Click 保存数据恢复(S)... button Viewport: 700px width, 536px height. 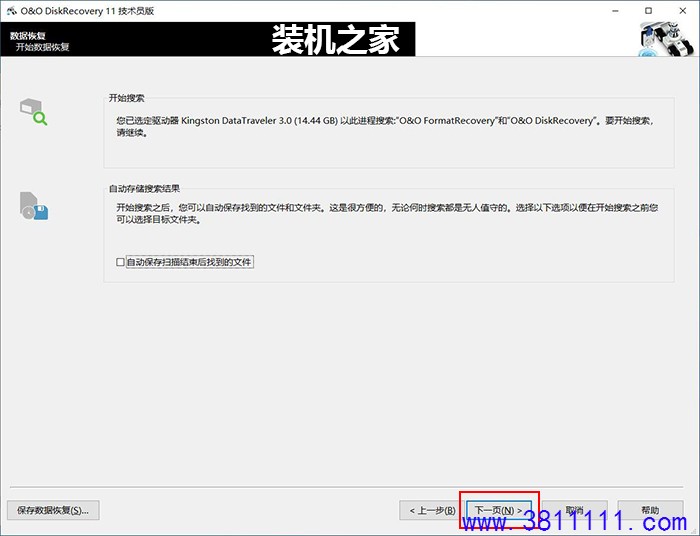point(53,510)
